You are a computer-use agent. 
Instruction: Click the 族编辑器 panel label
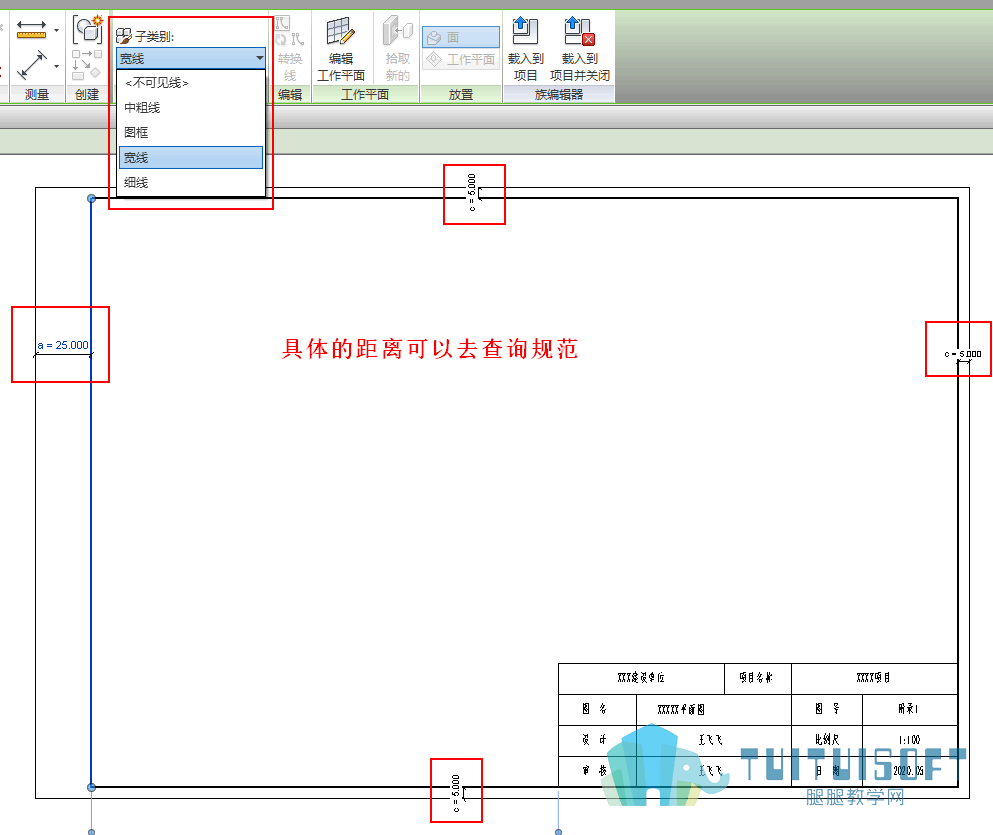pyautogui.click(x=559, y=94)
